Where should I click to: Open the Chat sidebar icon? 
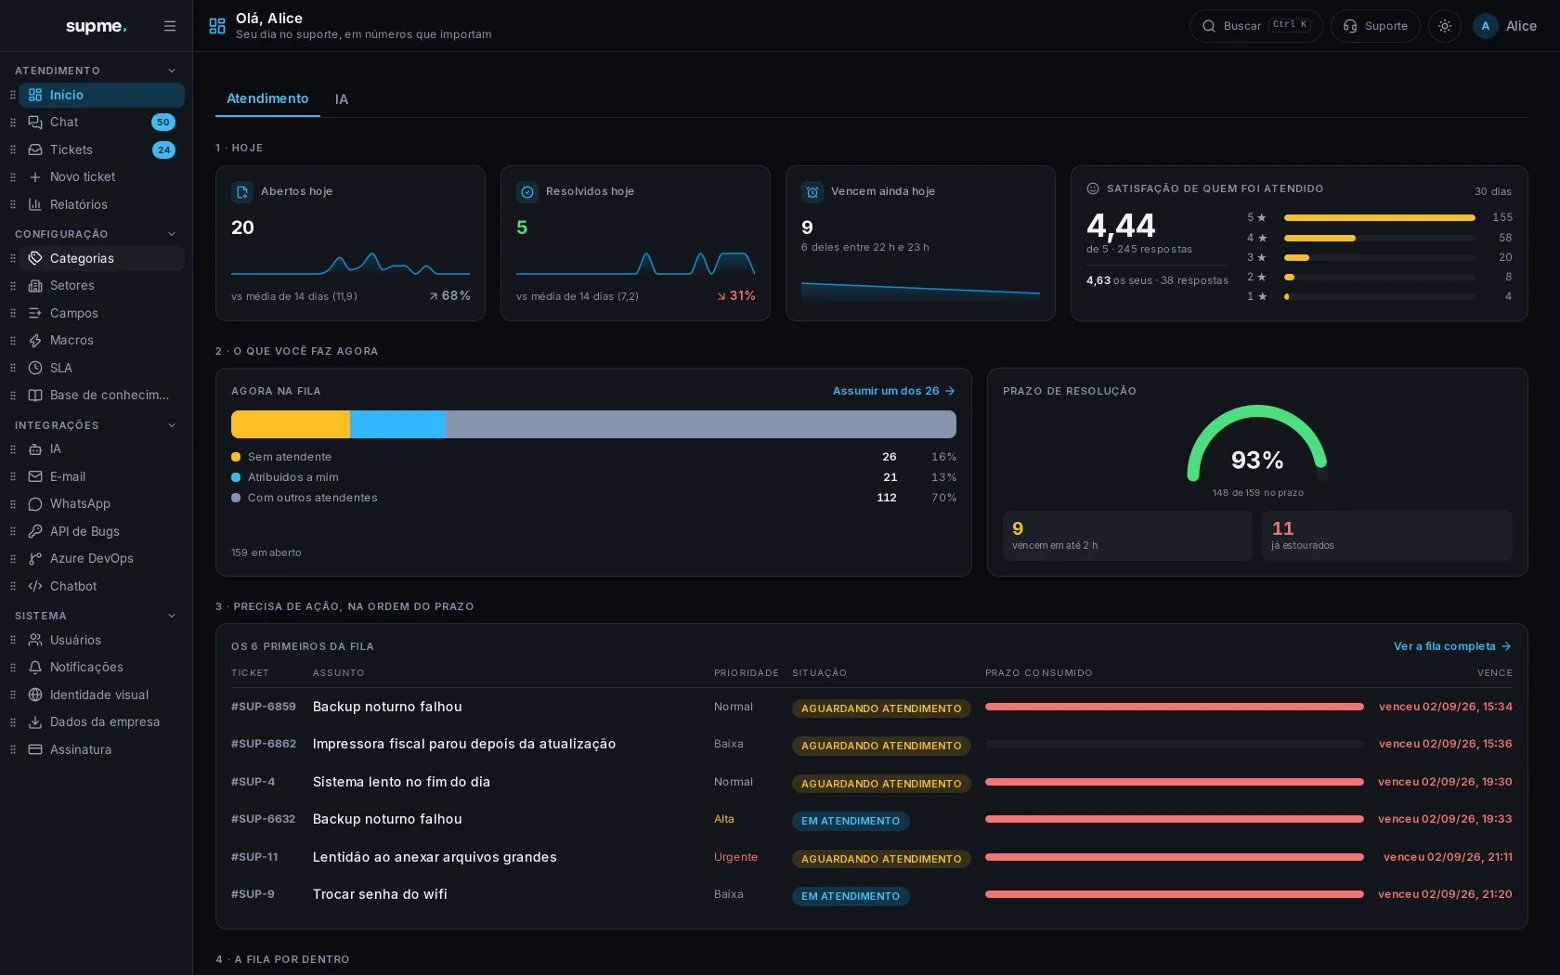click(x=35, y=122)
